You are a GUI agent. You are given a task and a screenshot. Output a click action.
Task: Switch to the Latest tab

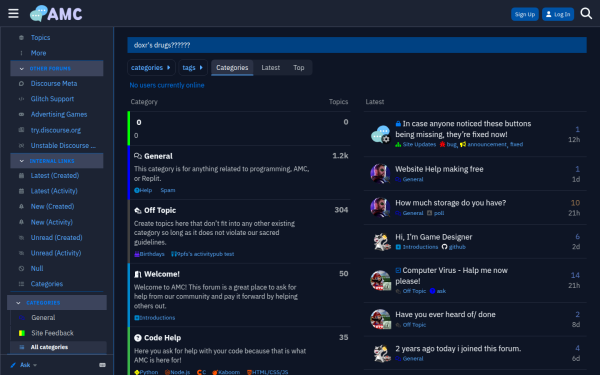coord(271,68)
